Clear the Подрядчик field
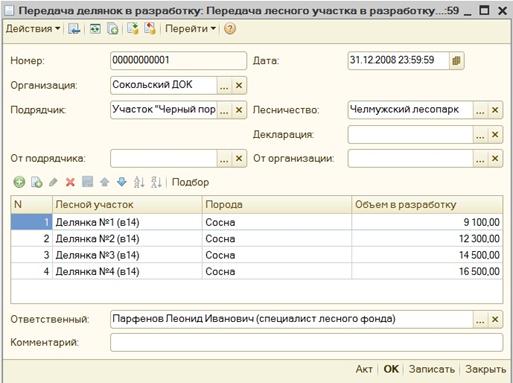Screen dimensions: 513x383 click(239, 110)
